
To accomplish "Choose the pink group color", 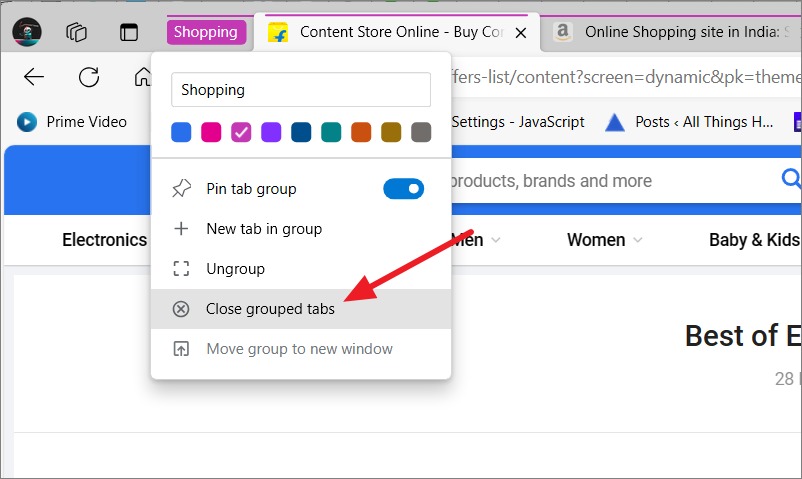I will (211, 132).
